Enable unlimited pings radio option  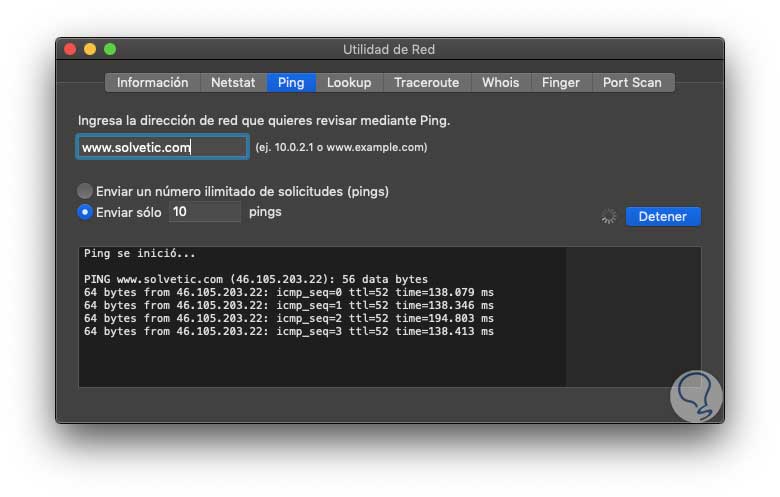[x=85, y=191]
